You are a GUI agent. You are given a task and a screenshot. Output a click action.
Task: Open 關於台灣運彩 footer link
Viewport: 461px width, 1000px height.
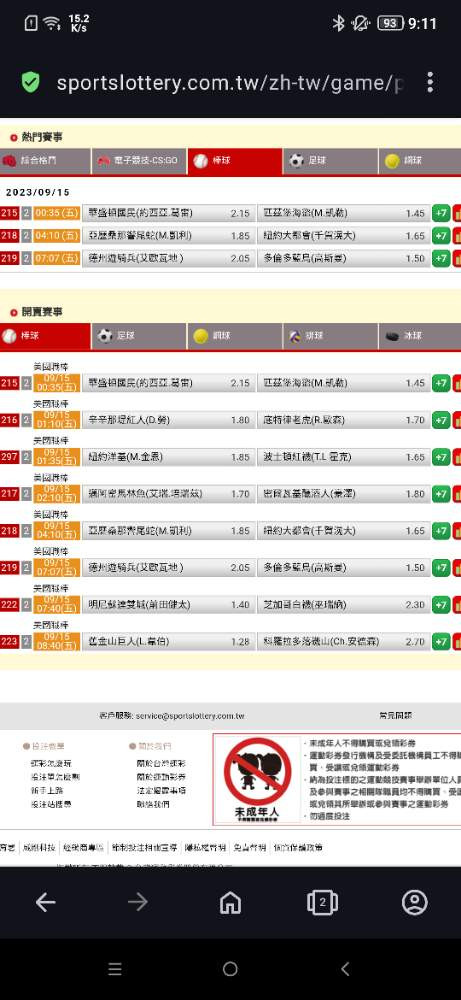pos(161,763)
